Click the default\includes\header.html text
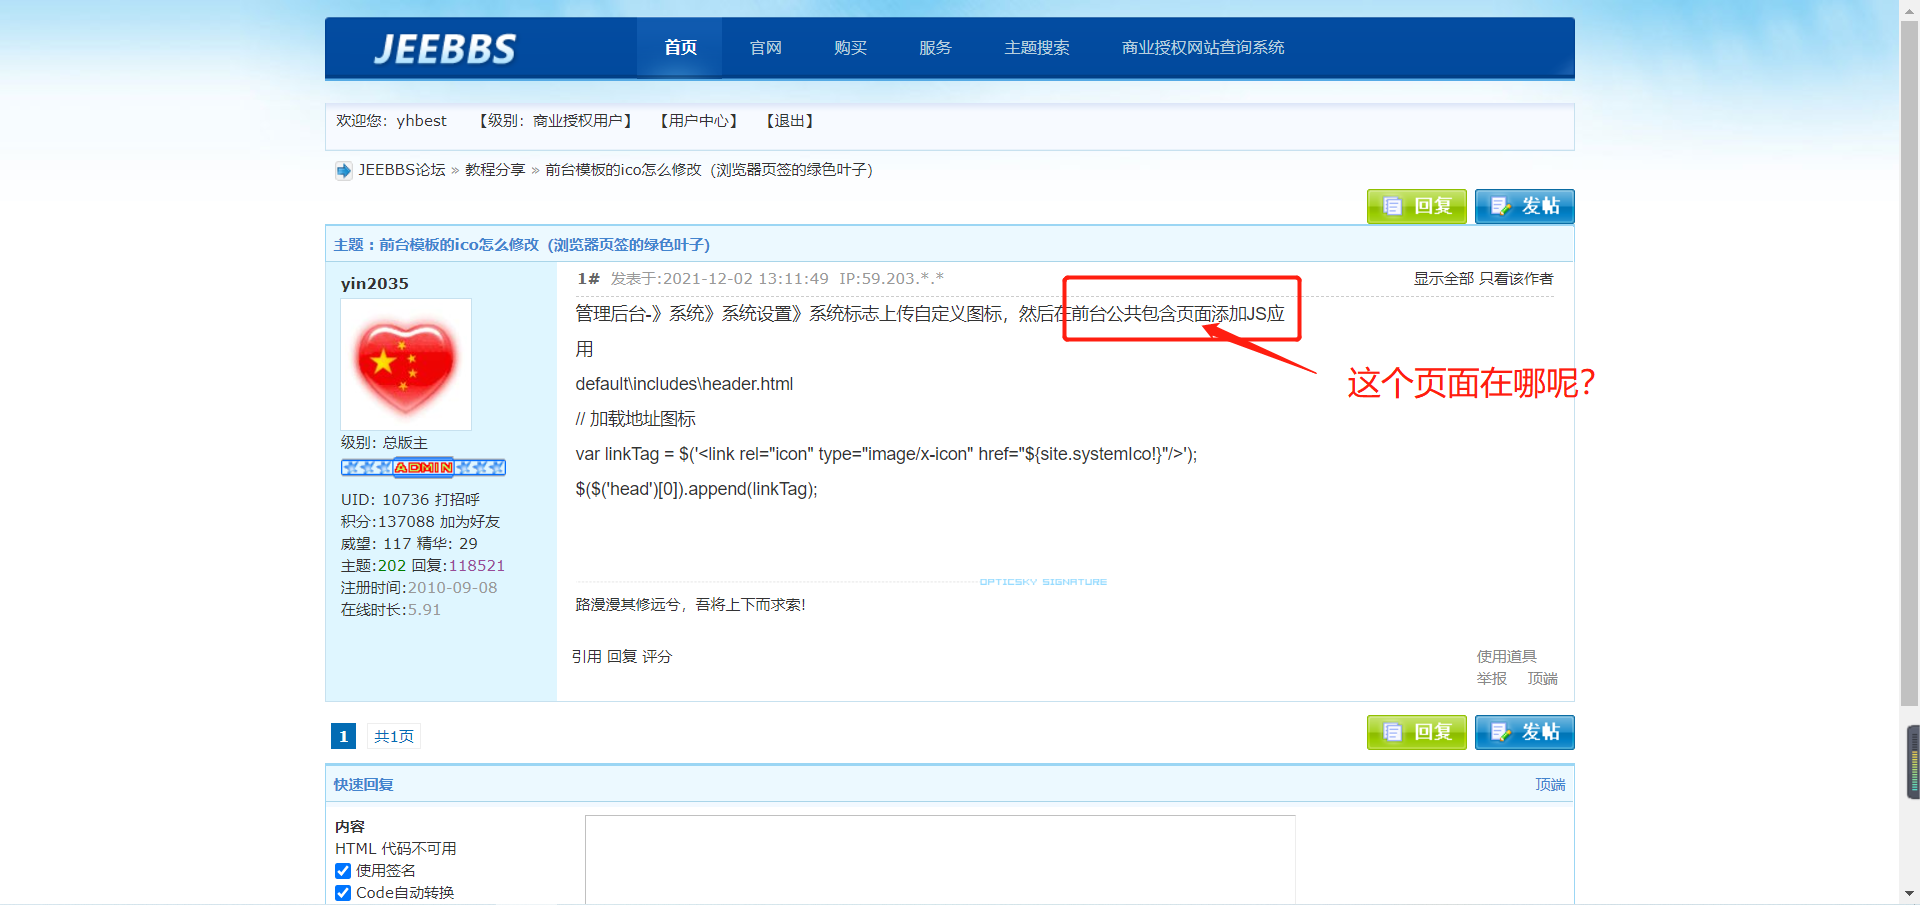This screenshot has height=905, width=1920. [684, 384]
